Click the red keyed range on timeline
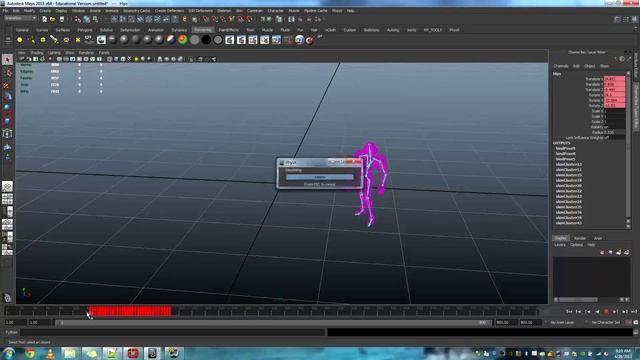Image resolution: width=640 pixels, height=360 pixels. pos(129,311)
